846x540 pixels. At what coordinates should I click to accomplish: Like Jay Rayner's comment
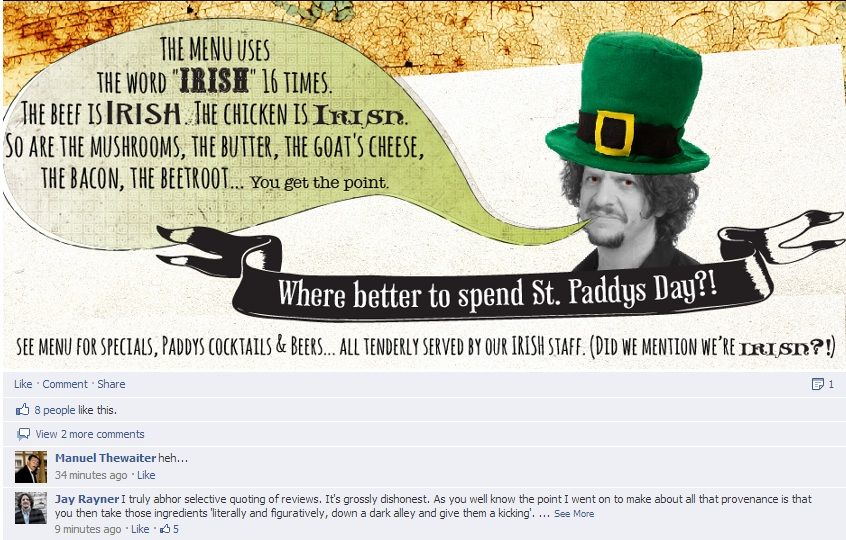(x=140, y=529)
